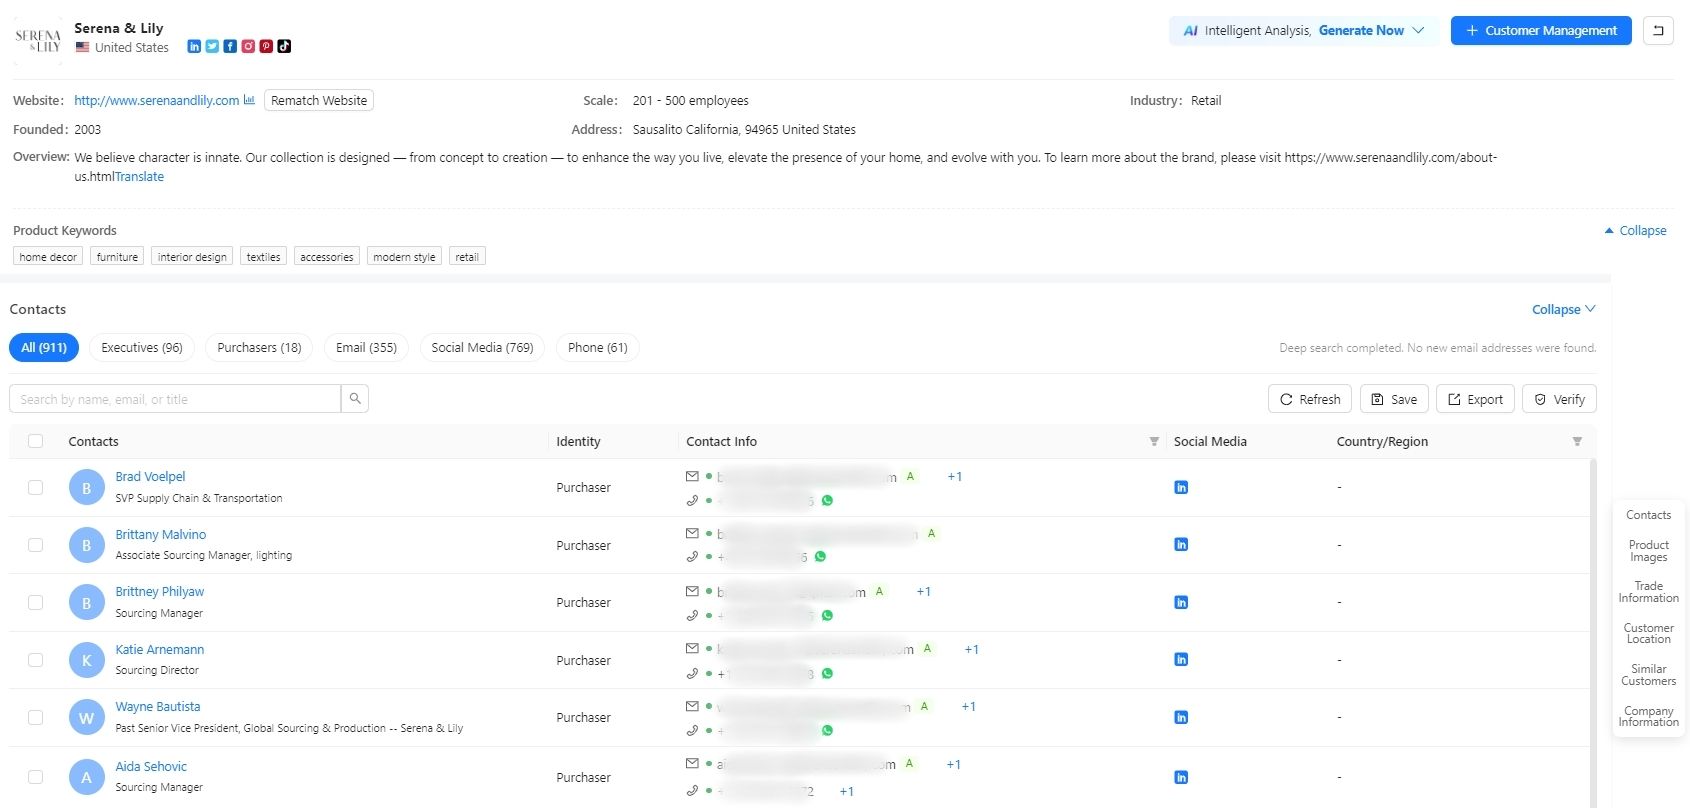The width and height of the screenshot is (1690, 808).
Task: Expand Aida Sehovic's extra emails +1
Action: (954, 765)
